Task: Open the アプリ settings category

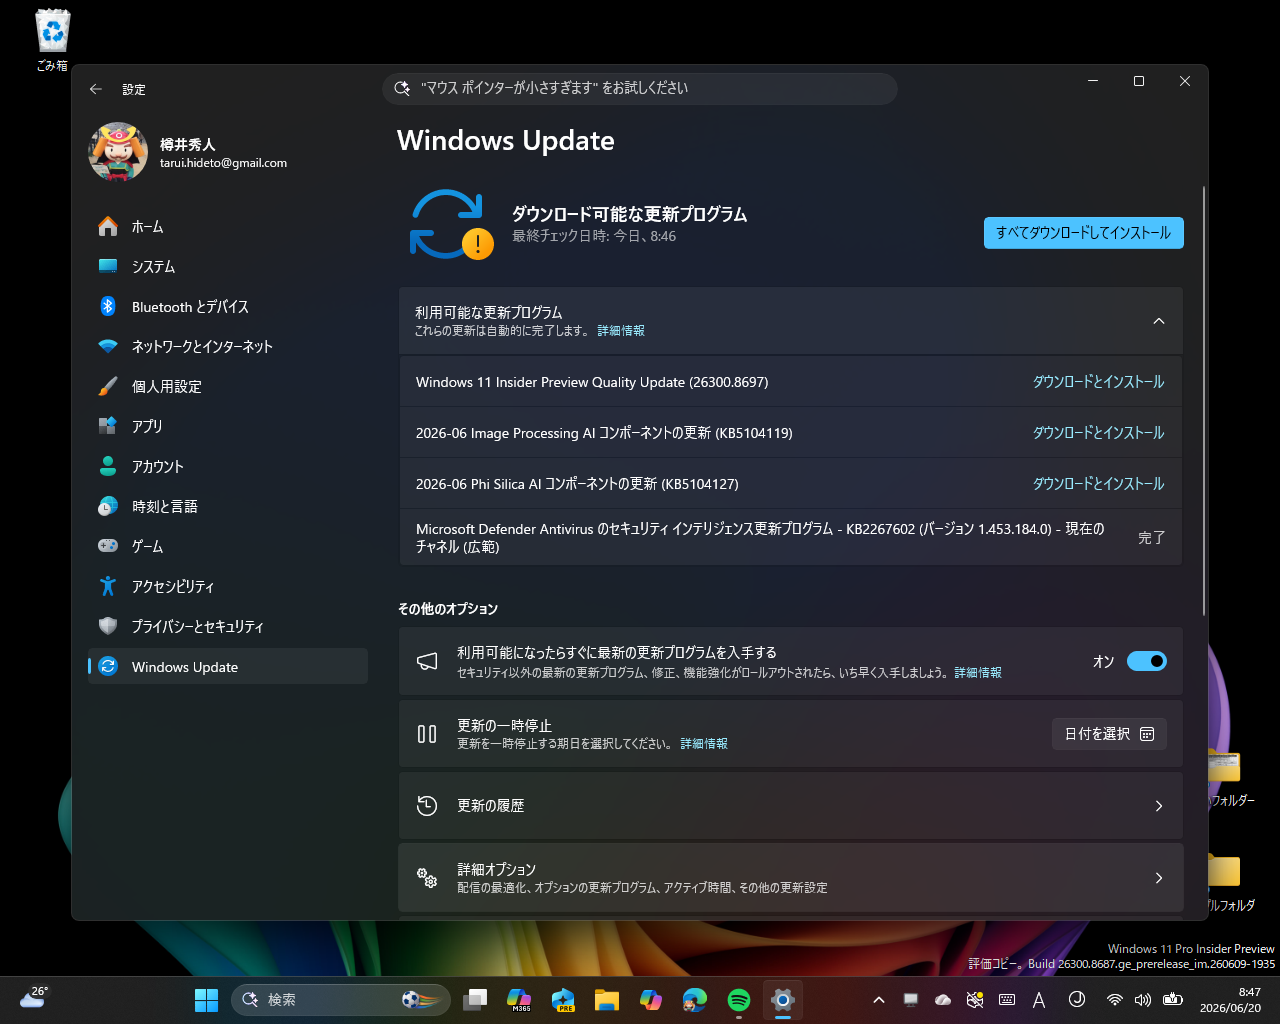Action: (x=228, y=427)
